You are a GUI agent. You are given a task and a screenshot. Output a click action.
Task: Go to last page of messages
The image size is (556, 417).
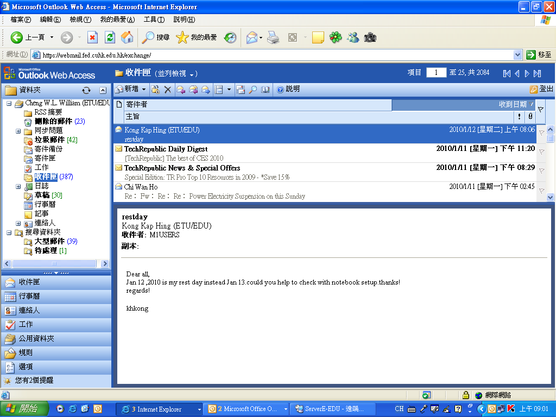pos(538,73)
